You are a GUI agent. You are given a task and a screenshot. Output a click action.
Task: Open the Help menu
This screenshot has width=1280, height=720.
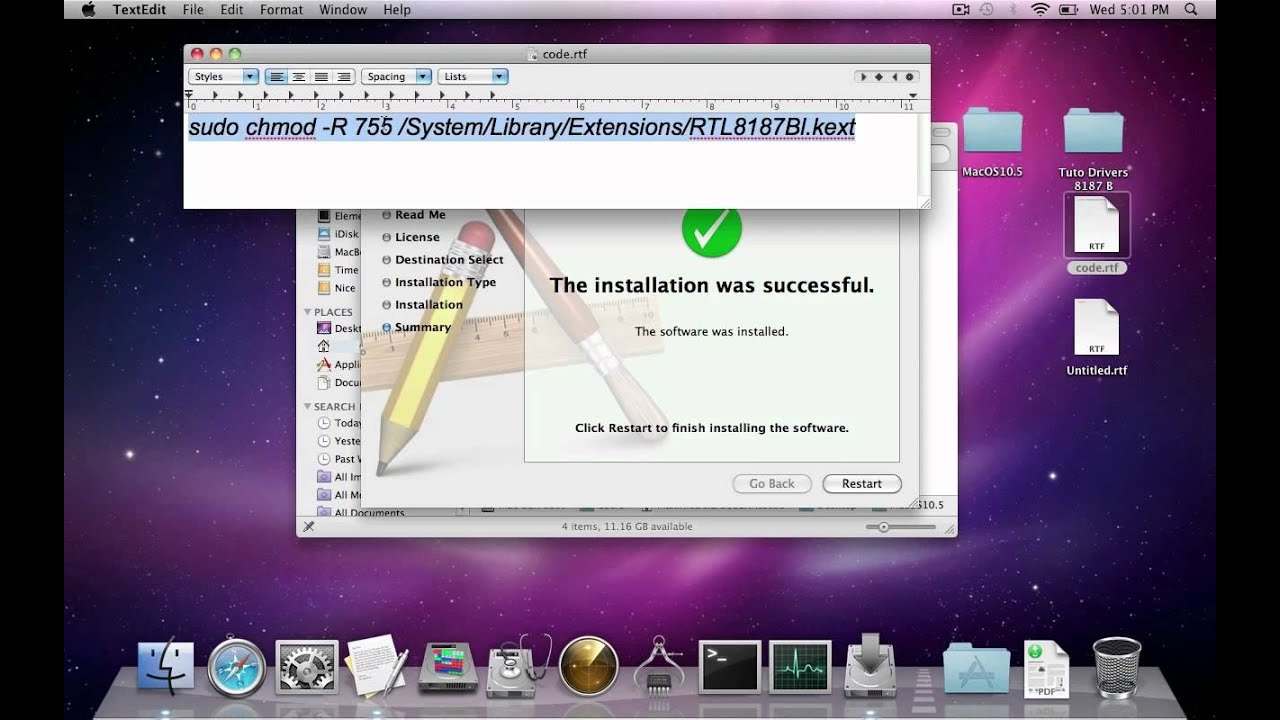point(397,9)
